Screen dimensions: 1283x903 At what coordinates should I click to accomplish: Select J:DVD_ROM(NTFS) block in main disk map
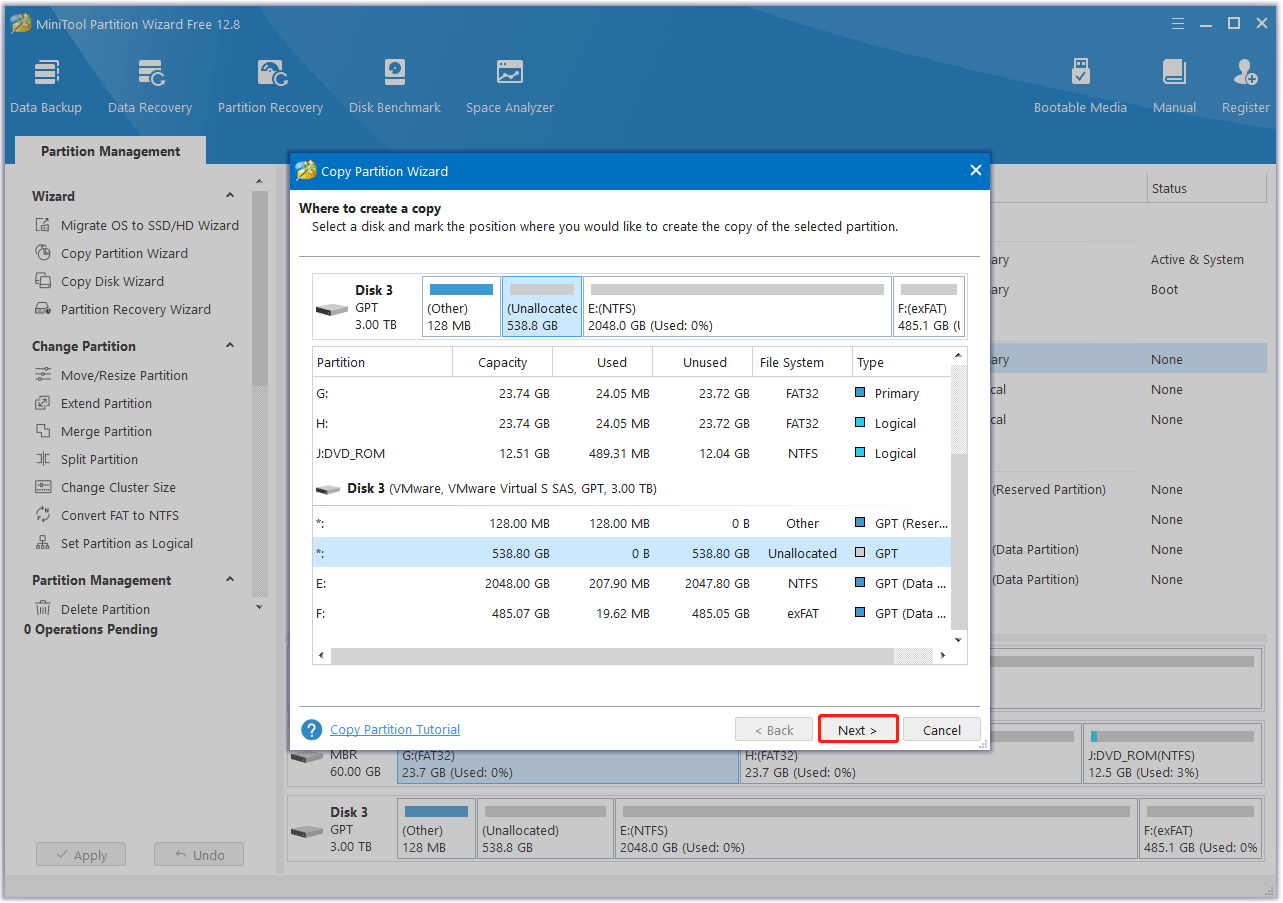click(x=1172, y=753)
